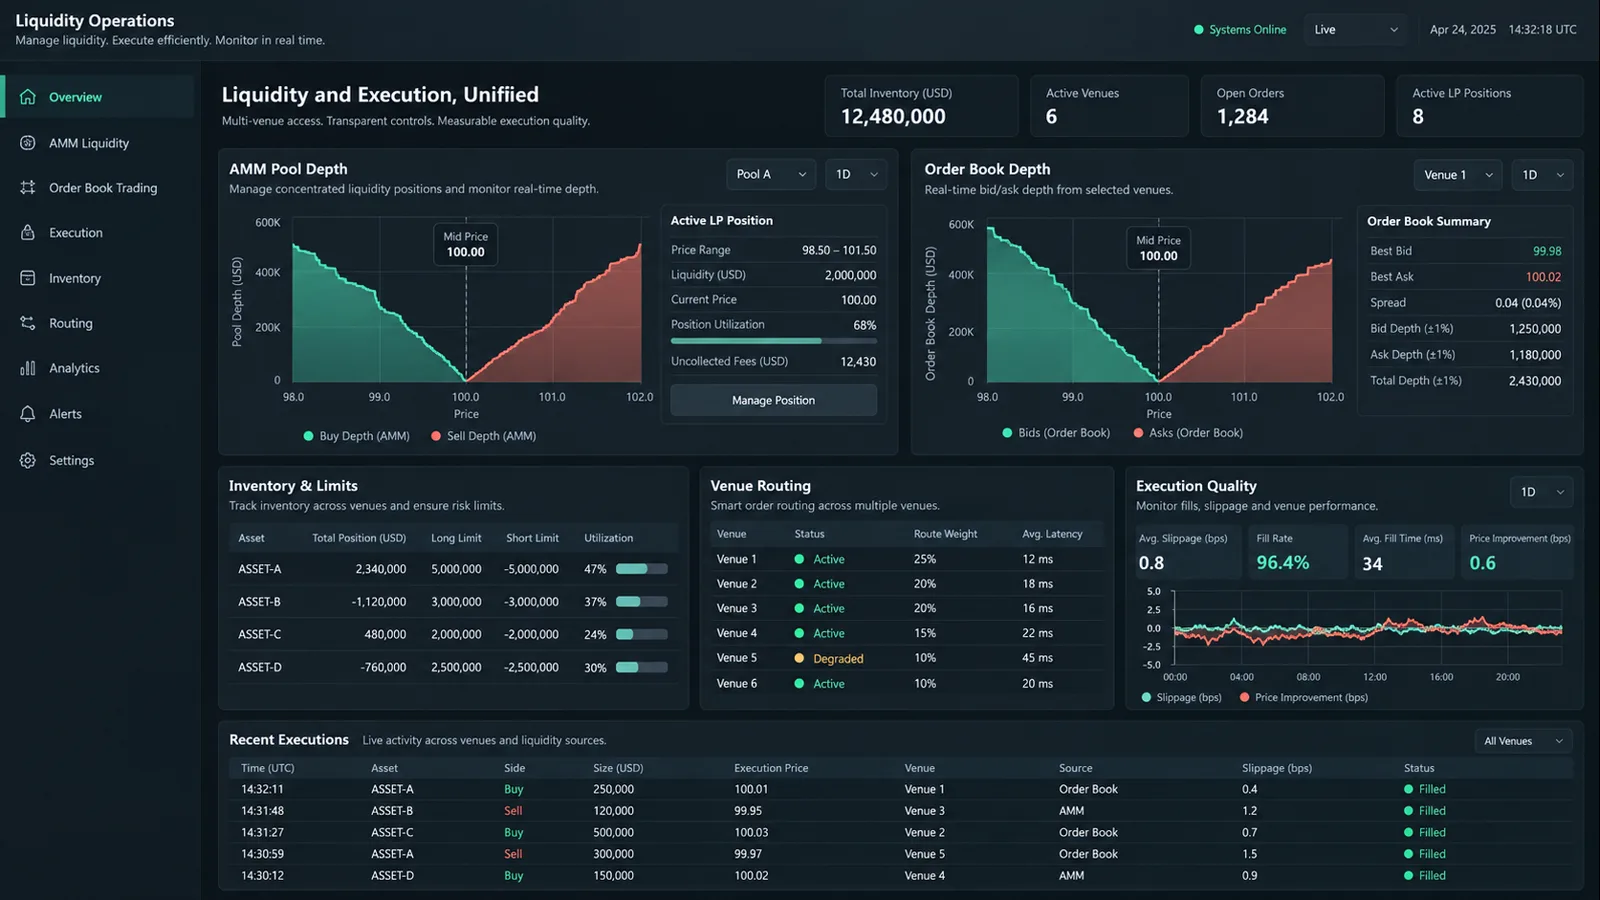Click the Manage Position button
Screen dimensions: 1600x900
tap(773, 400)
